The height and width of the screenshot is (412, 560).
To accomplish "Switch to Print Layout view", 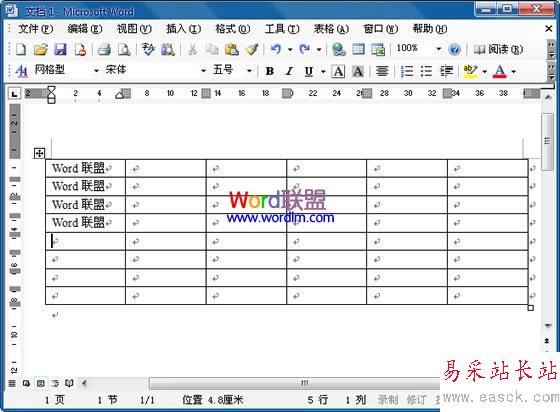I will tap(40, 383).
